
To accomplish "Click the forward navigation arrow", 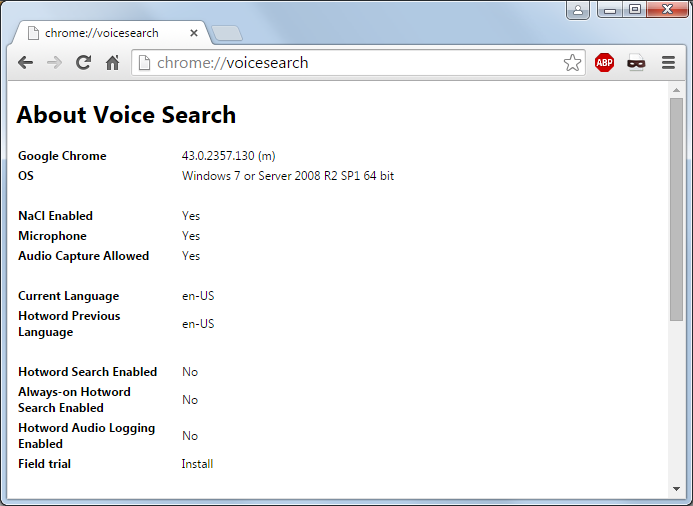I will [x=54, y=63].
